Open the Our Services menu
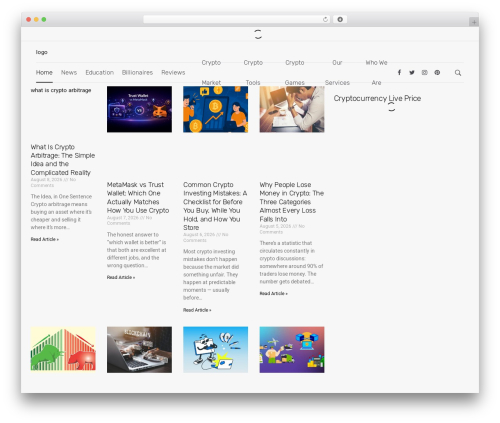Viewport: 500px width, 423px height. click(337, 72)
